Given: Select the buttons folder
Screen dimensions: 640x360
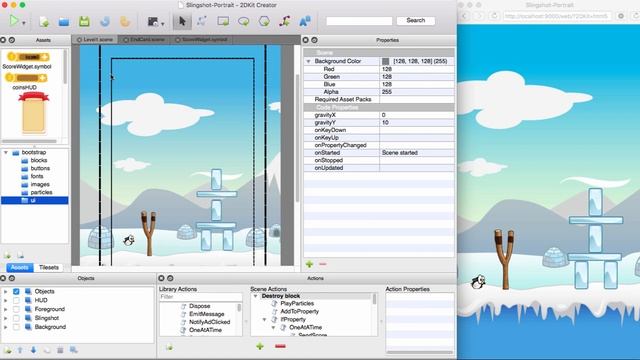Looking at the screenshot, I should (40, 168).
